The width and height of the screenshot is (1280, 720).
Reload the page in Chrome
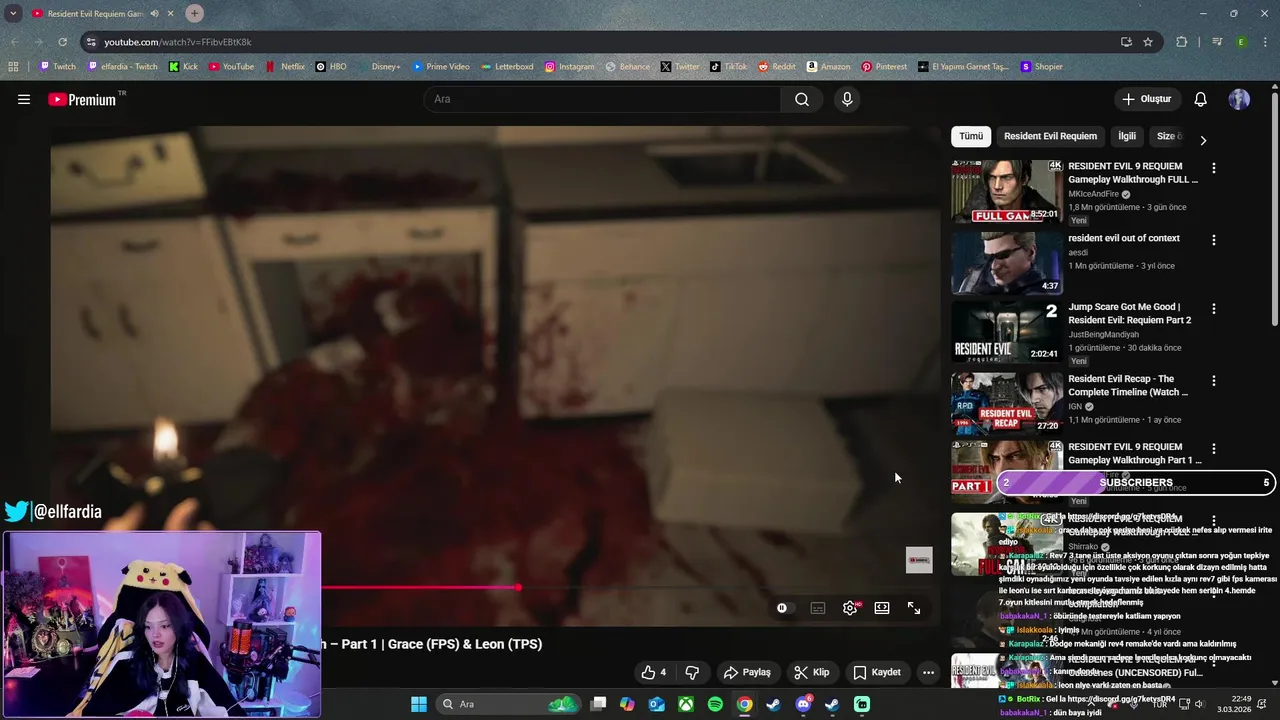pyautogui.click(x=62, y=42)
